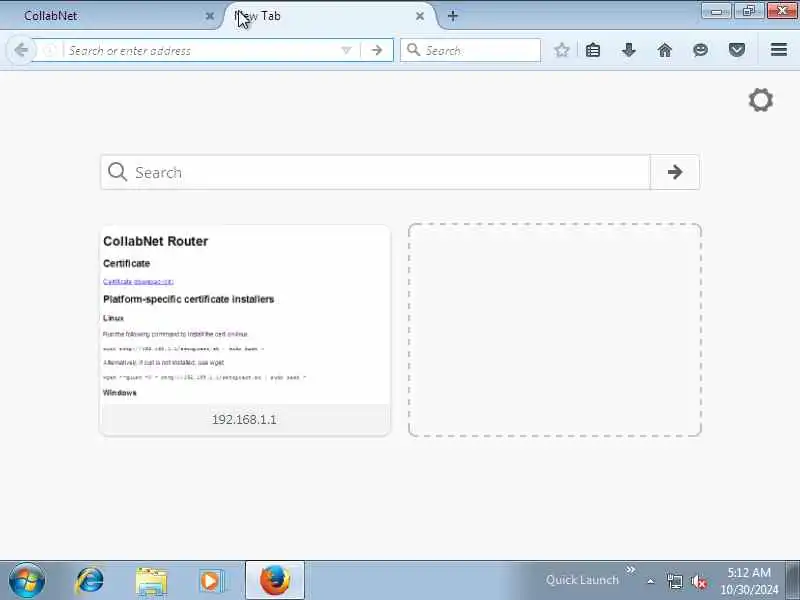Click the Pocket icon

pos(737,50)
